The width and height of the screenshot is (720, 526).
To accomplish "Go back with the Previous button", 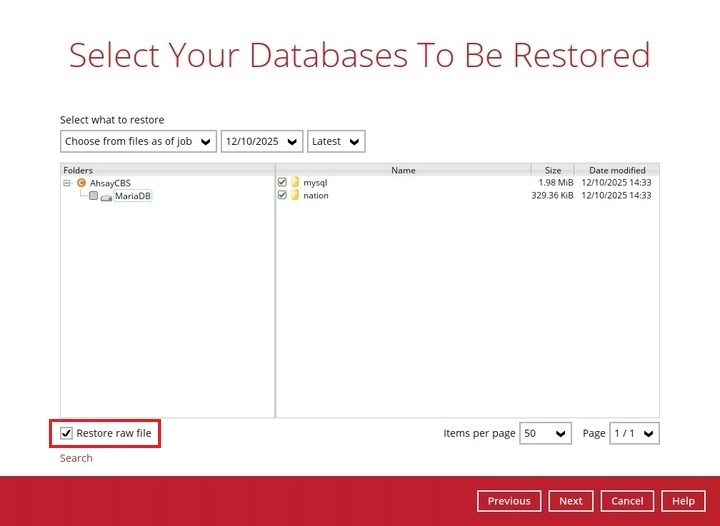I will tap(509, 501).
